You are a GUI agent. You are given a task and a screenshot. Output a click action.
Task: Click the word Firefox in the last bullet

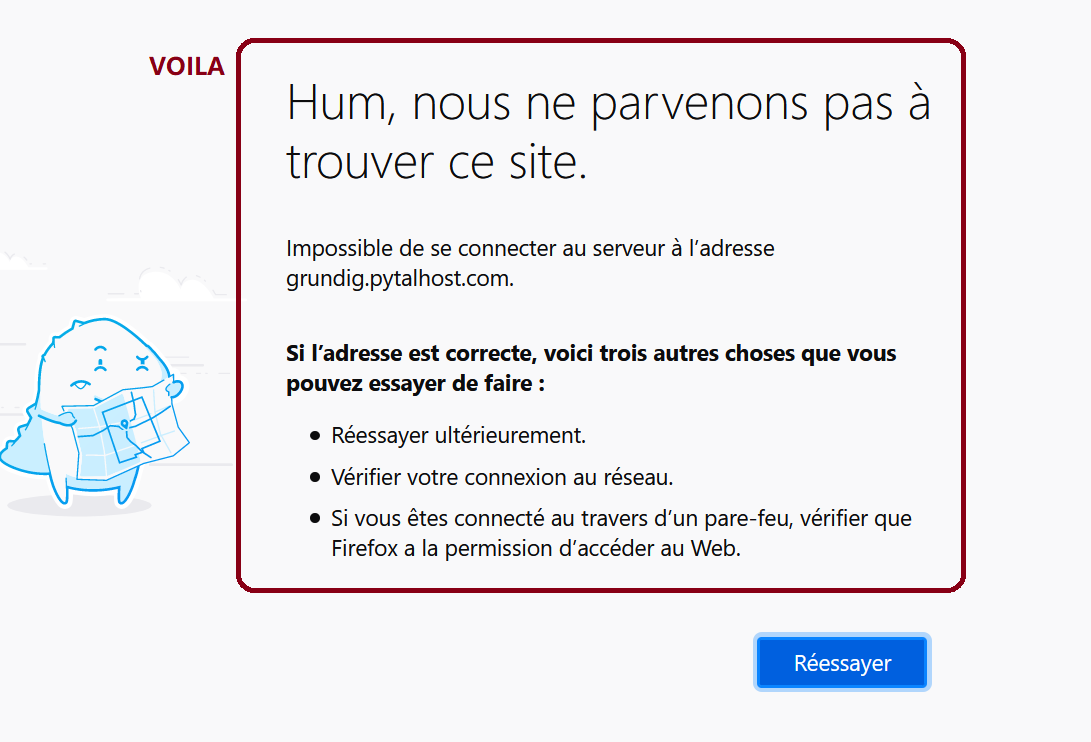click(364, 548)
